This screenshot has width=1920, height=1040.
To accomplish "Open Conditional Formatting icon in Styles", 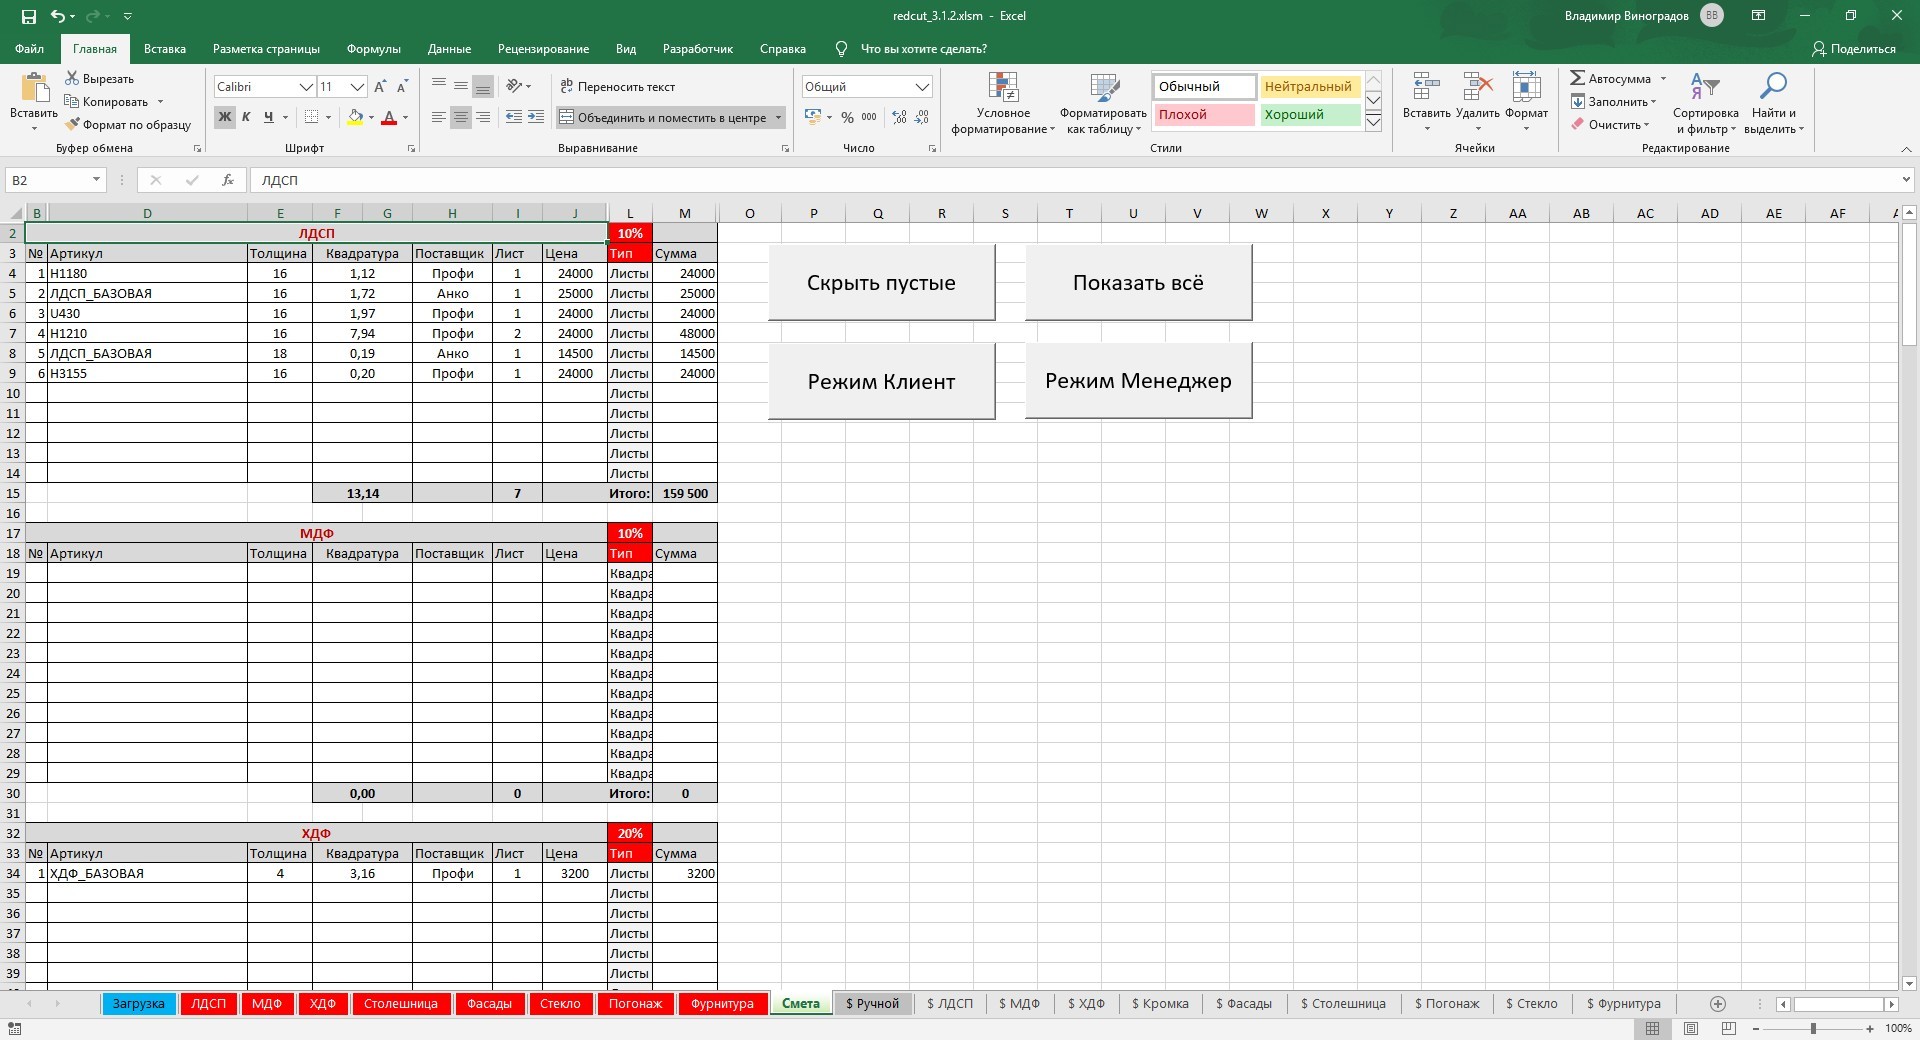I will pos(1002,88).
